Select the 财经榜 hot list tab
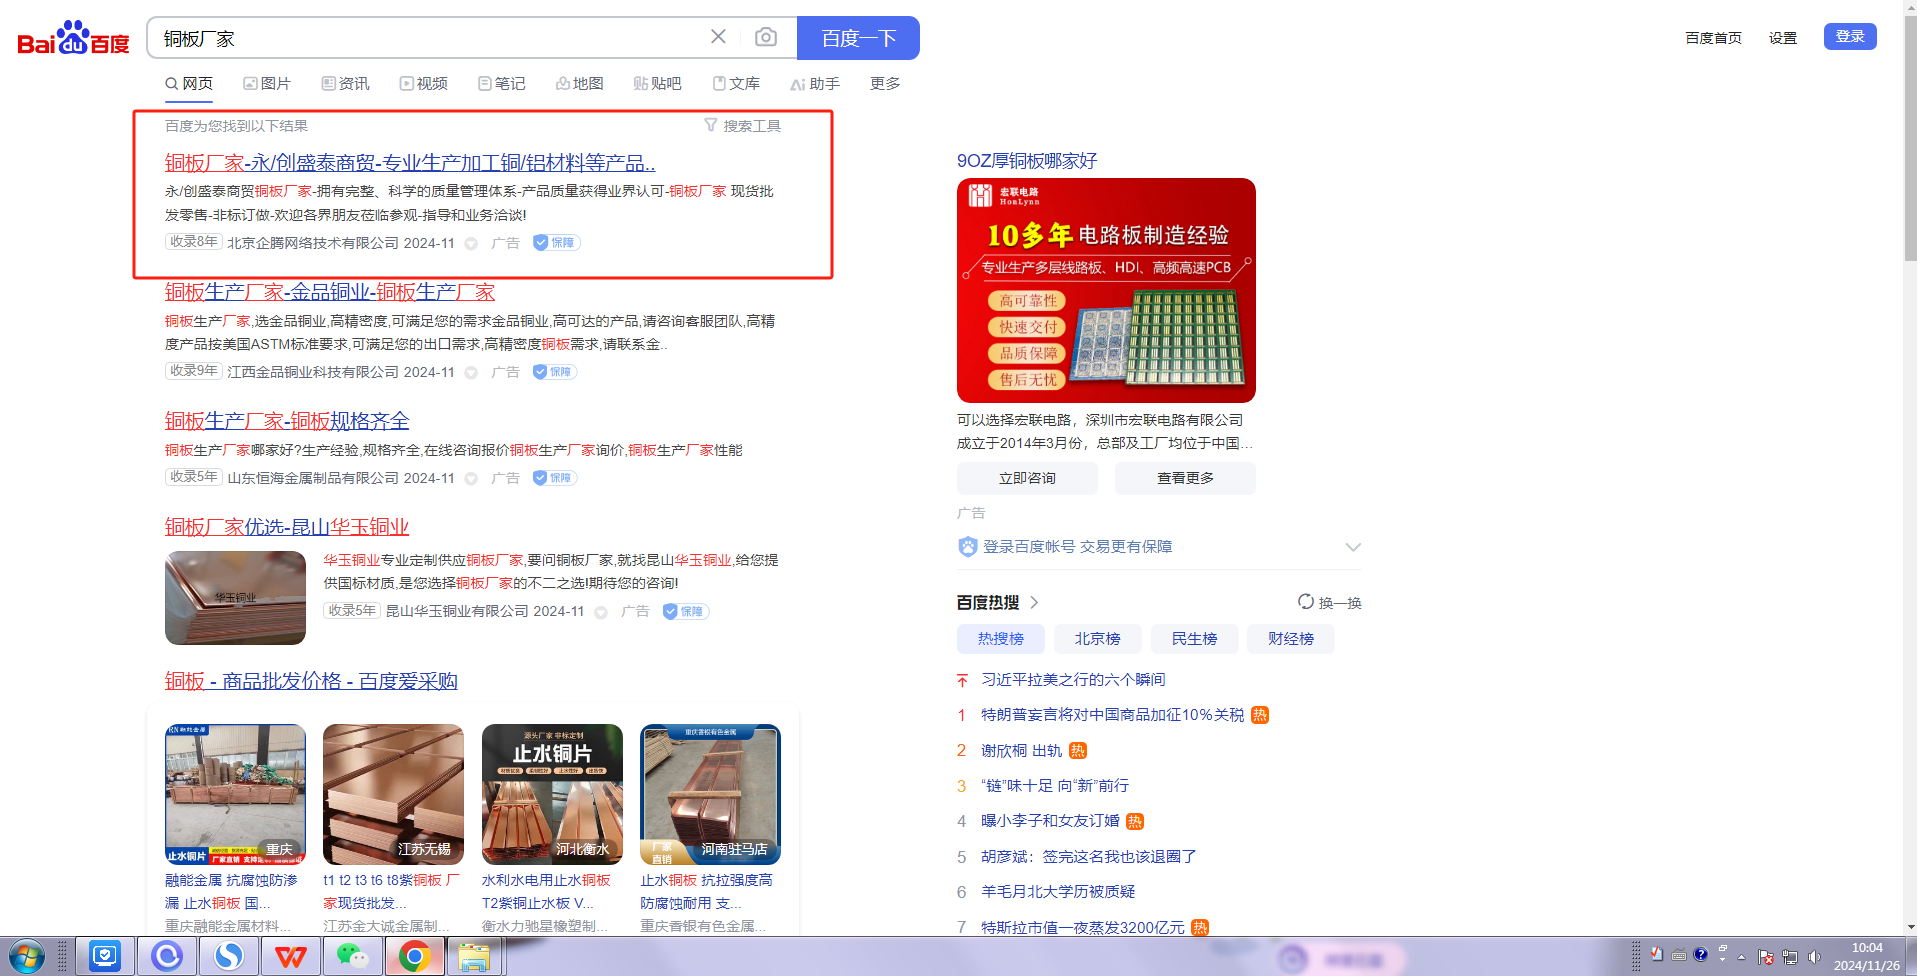Image resolution: width=1917 pixels, height=976 pixels. (1291, 639)
